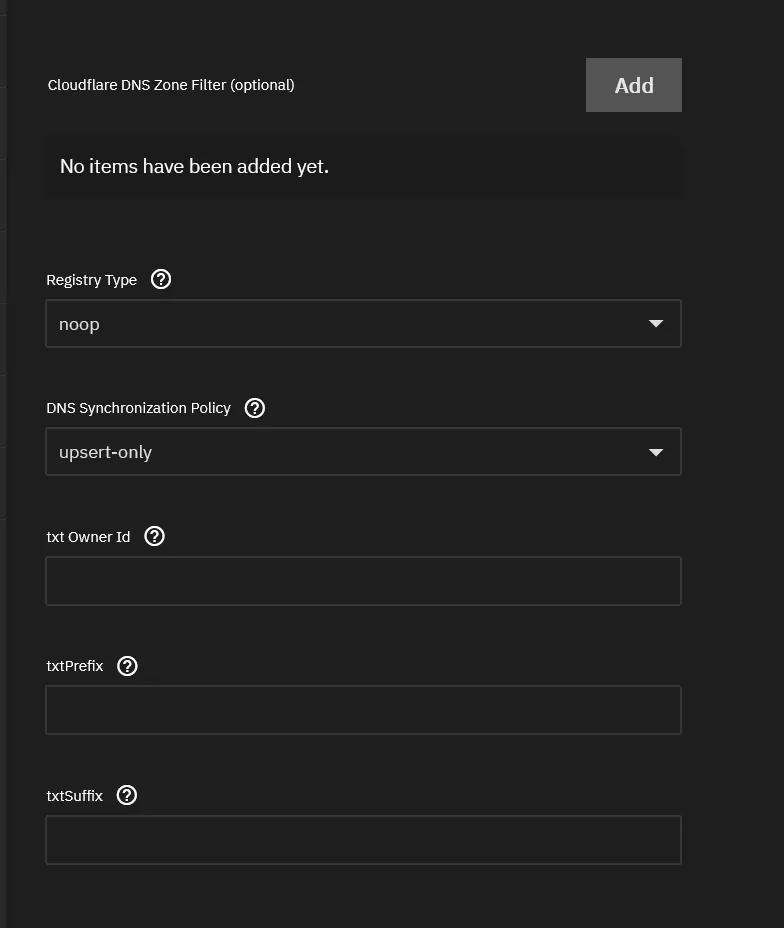
Task: Click the 'No items have been added yet' banner
Action: (x=363, y=166)
